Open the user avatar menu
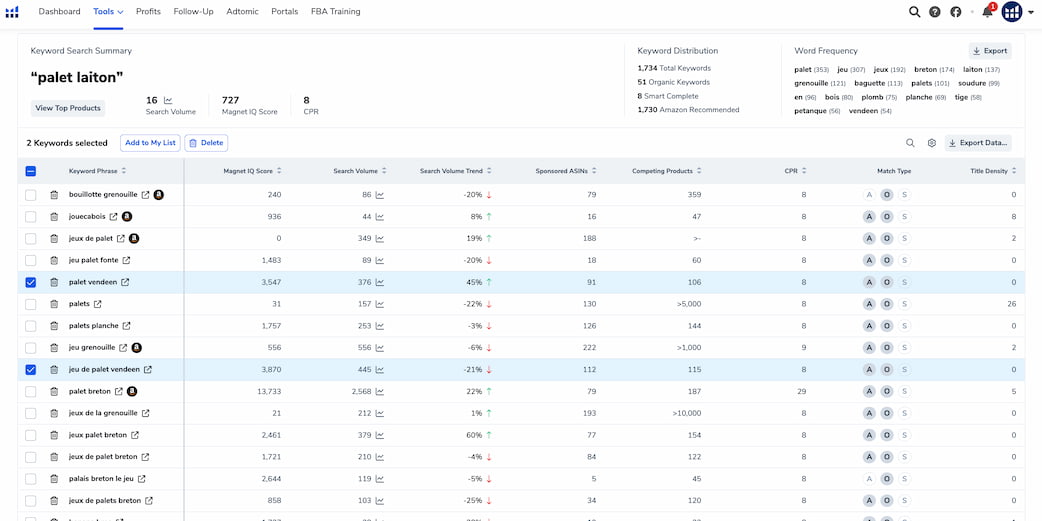Image resolution: width=1042 pixels, height=521 pixels. click(x=1011, y=12)
